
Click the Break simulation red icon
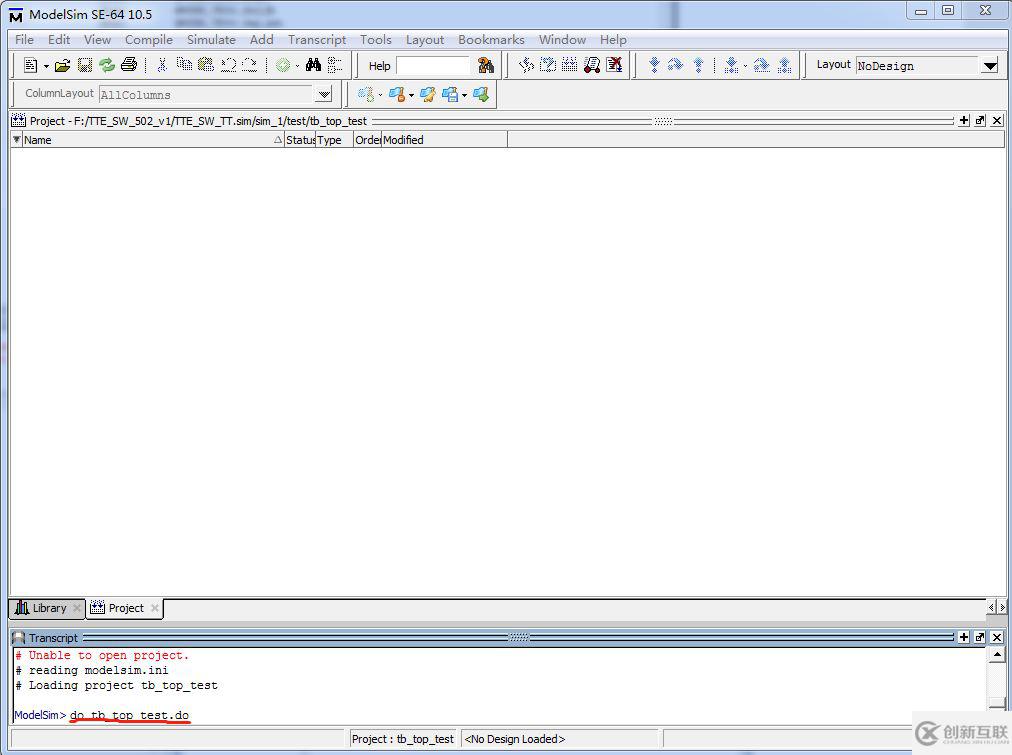(x=614, y=65)
